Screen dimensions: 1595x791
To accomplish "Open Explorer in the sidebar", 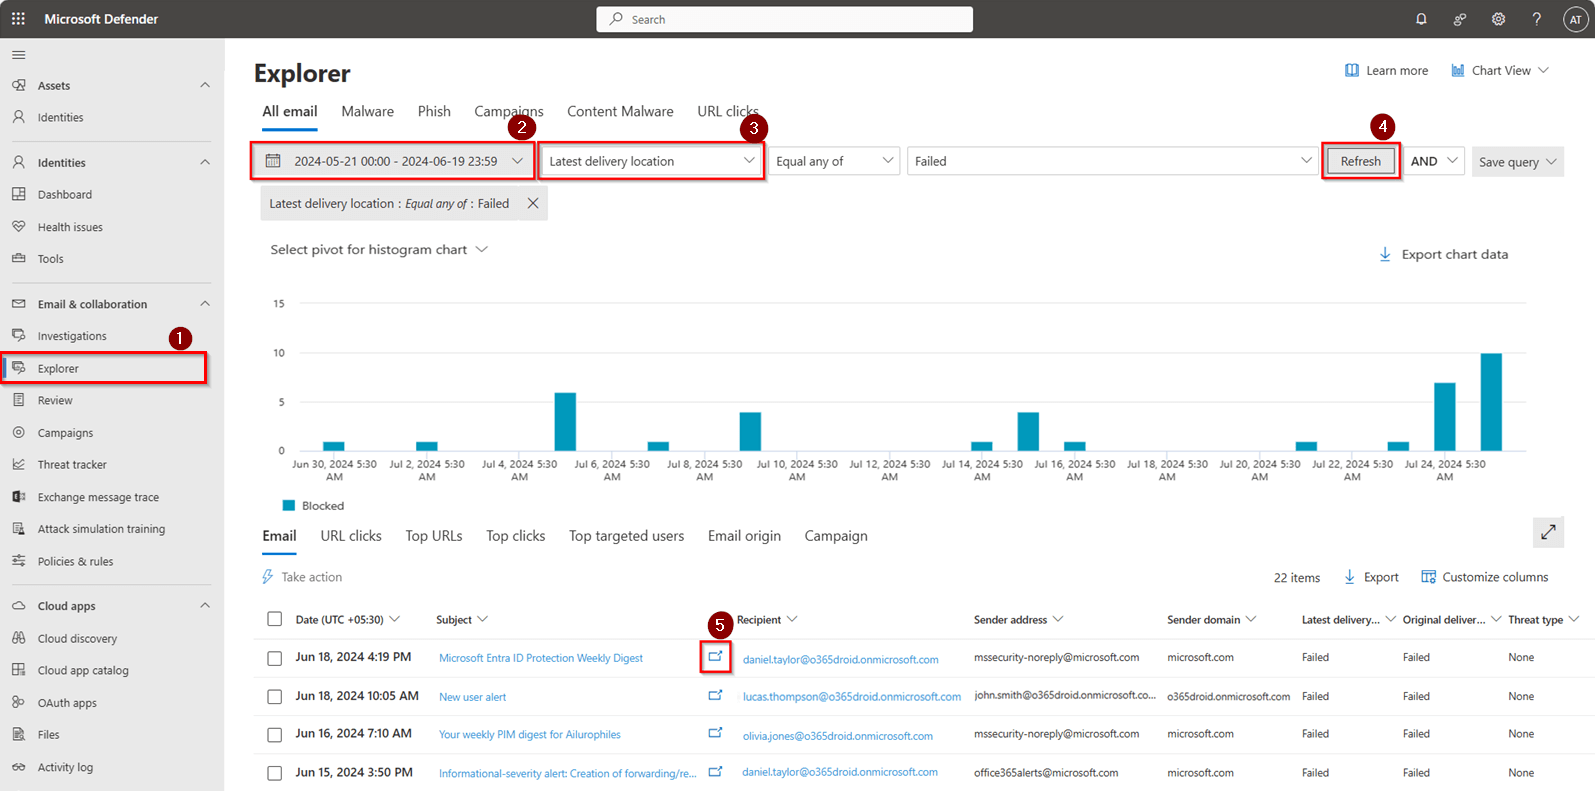I will (105, 368).
